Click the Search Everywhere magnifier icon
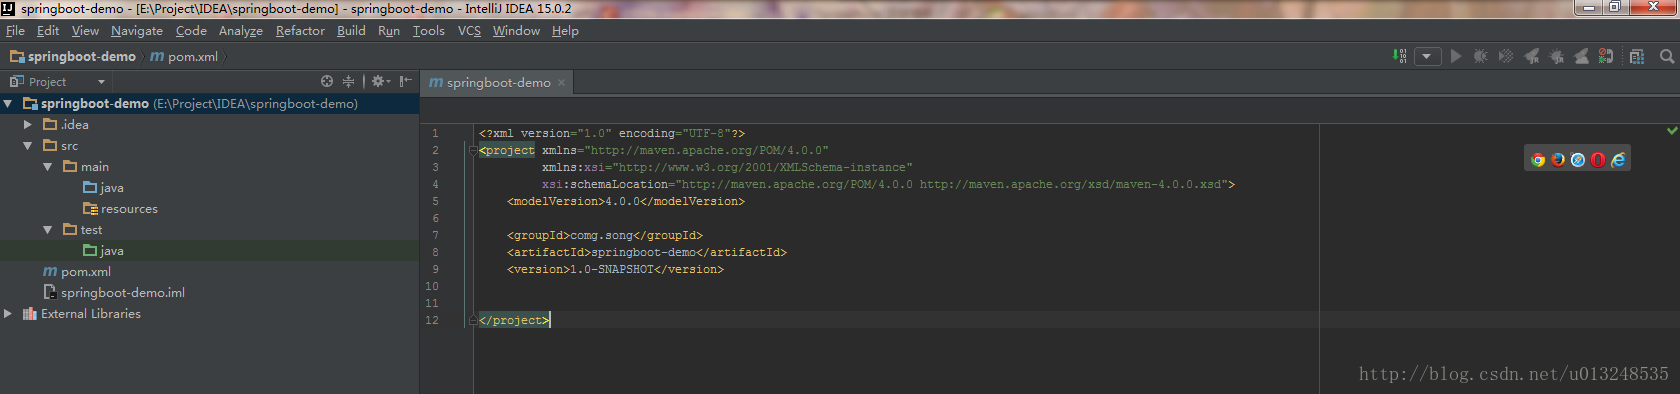Viewport: 1680px width, 394px height. [1667, 56]
